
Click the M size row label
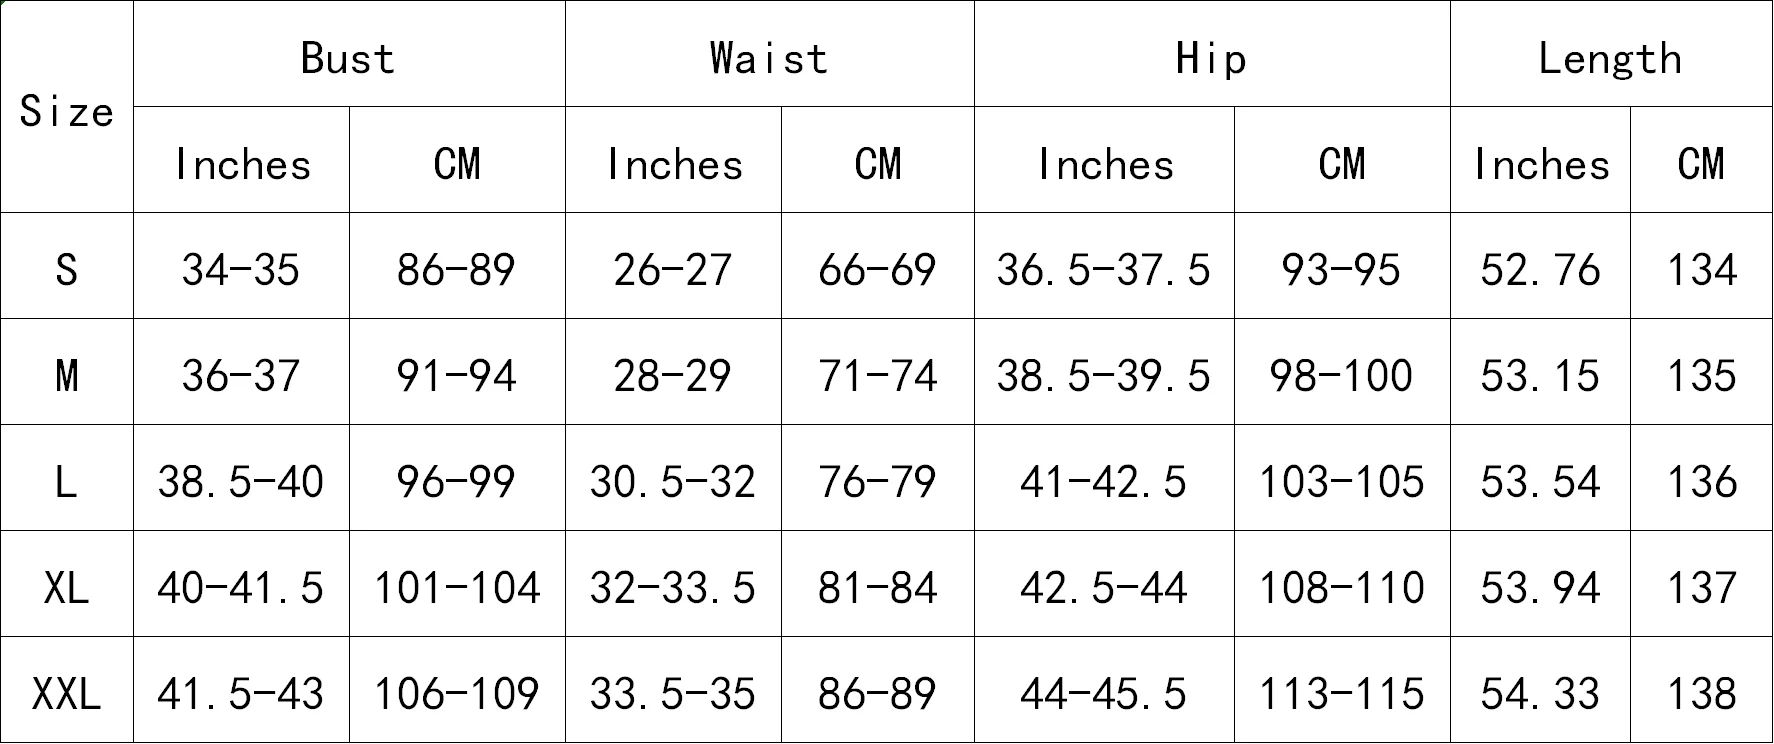tap(67, 372)
